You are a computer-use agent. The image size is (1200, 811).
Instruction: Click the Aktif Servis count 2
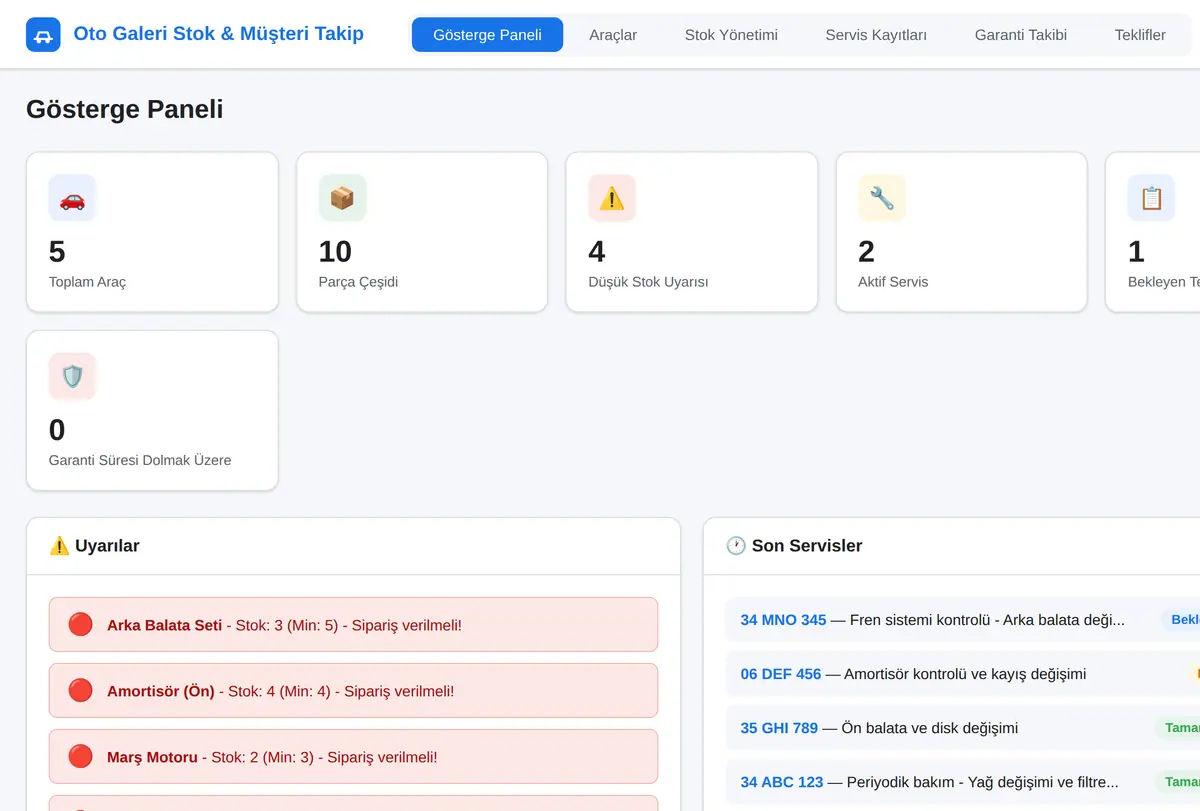[867, 251]
